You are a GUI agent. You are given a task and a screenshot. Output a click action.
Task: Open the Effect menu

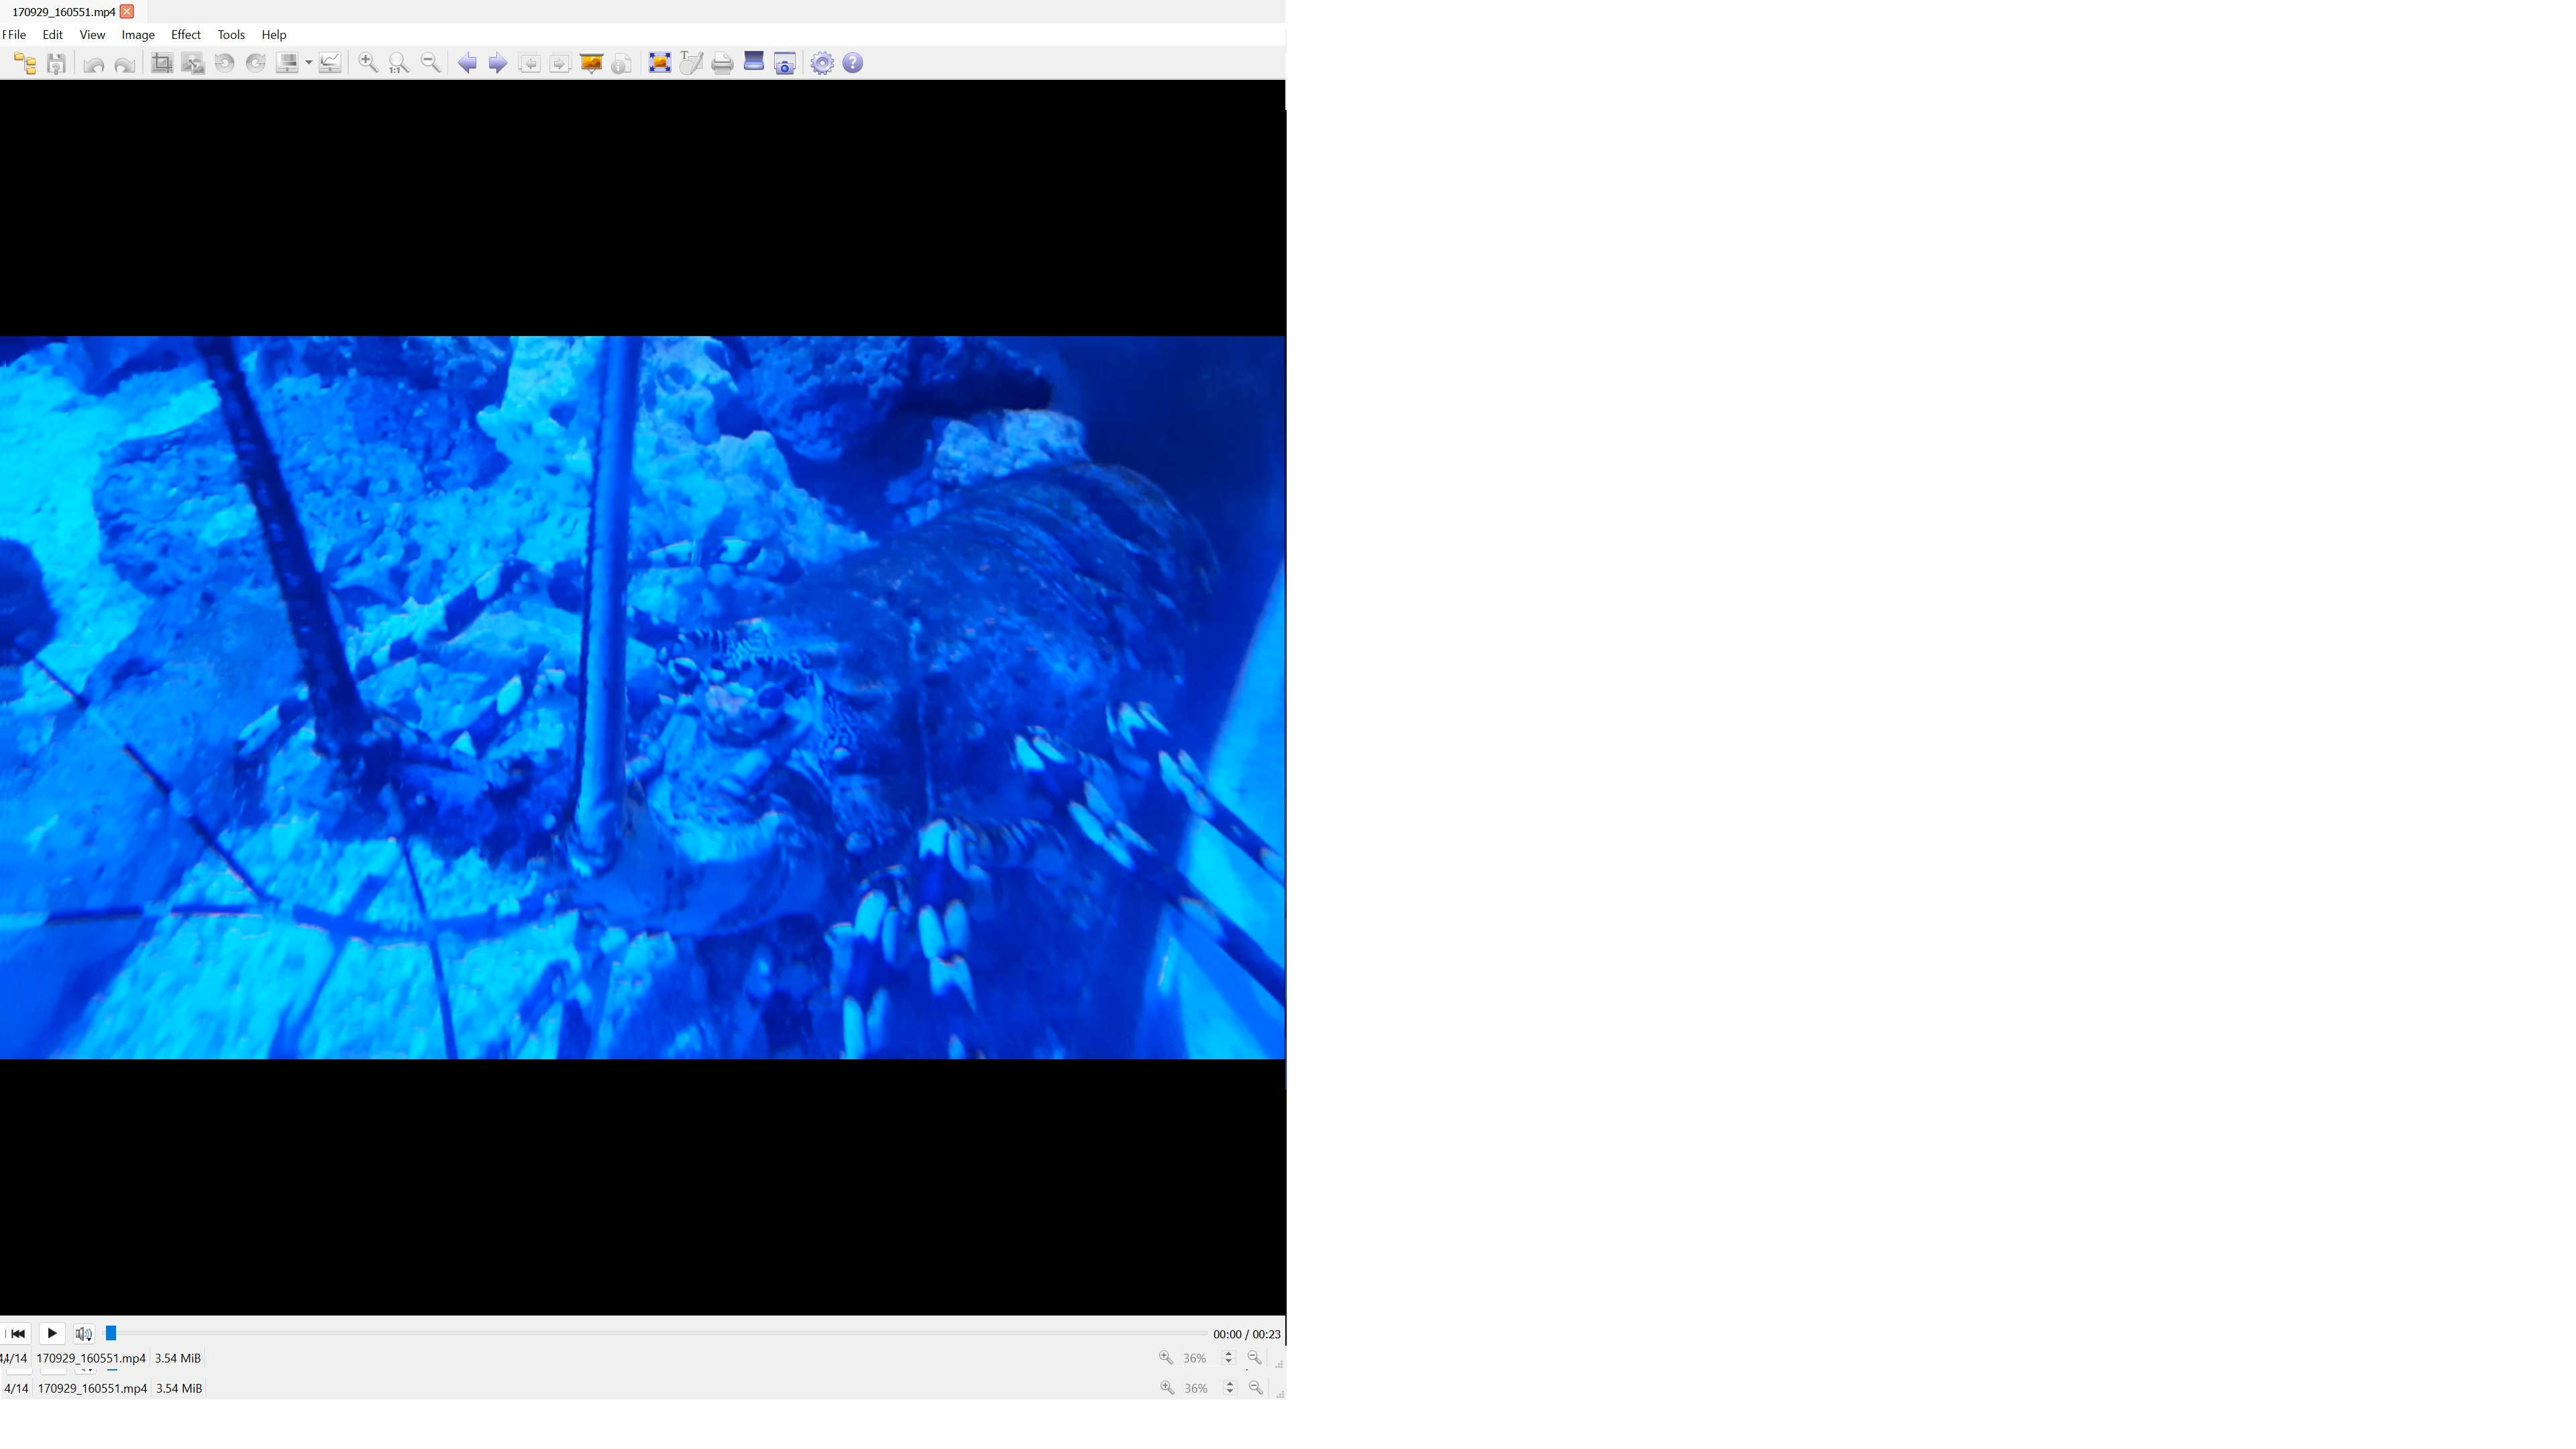186,35
